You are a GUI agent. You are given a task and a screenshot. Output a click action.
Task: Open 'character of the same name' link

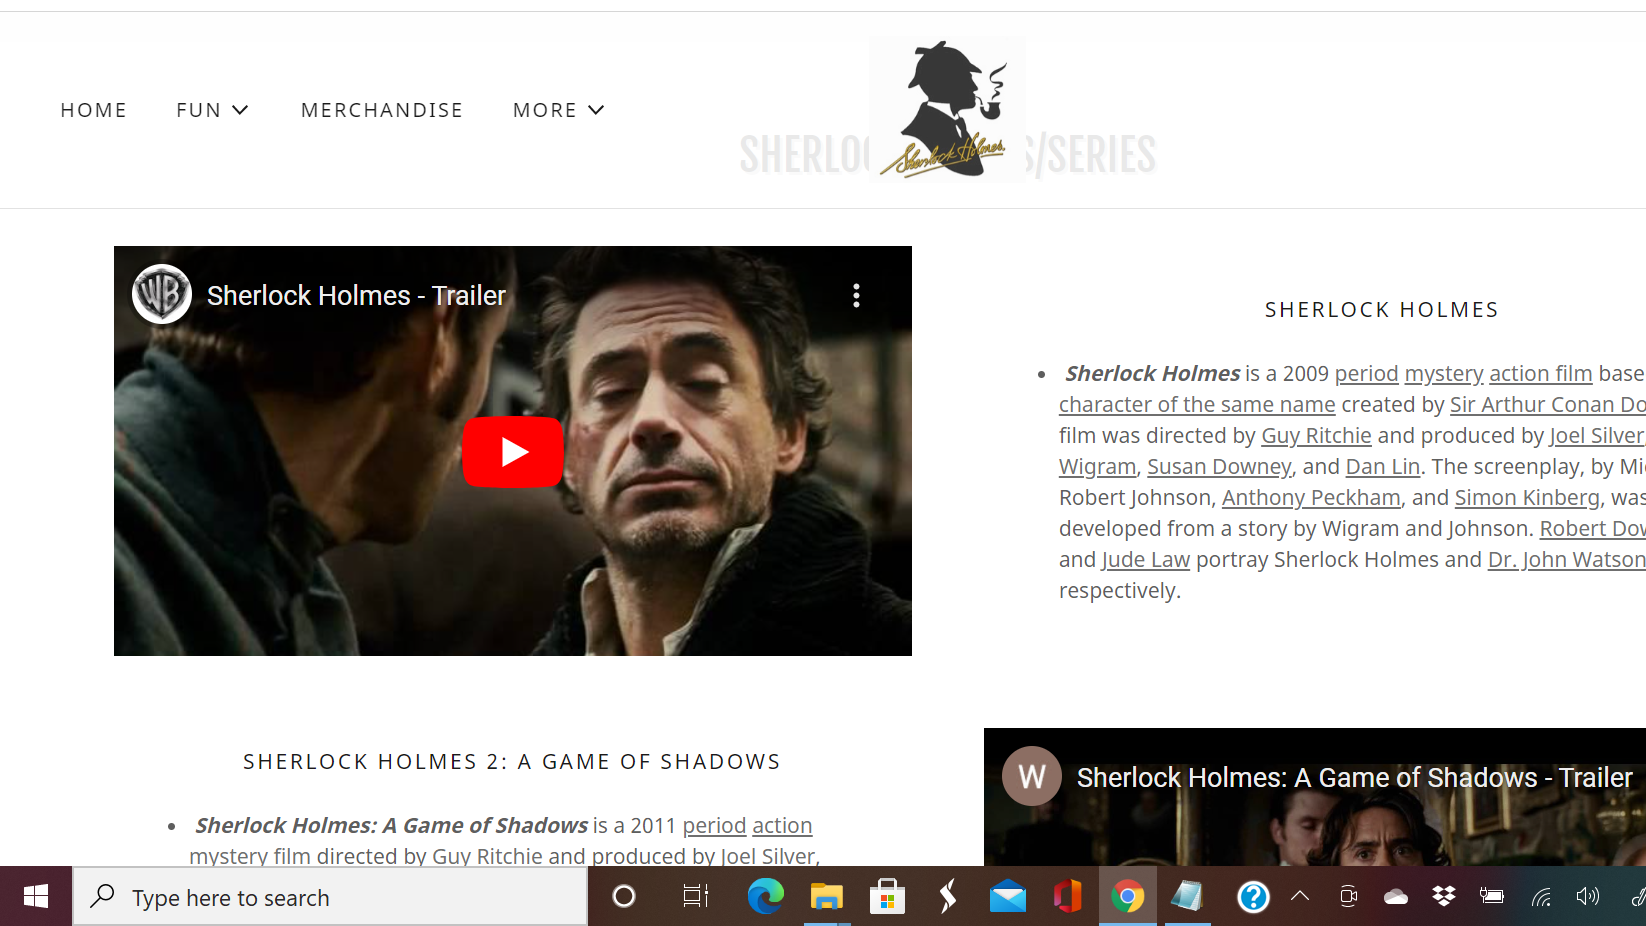(1197, 404)
